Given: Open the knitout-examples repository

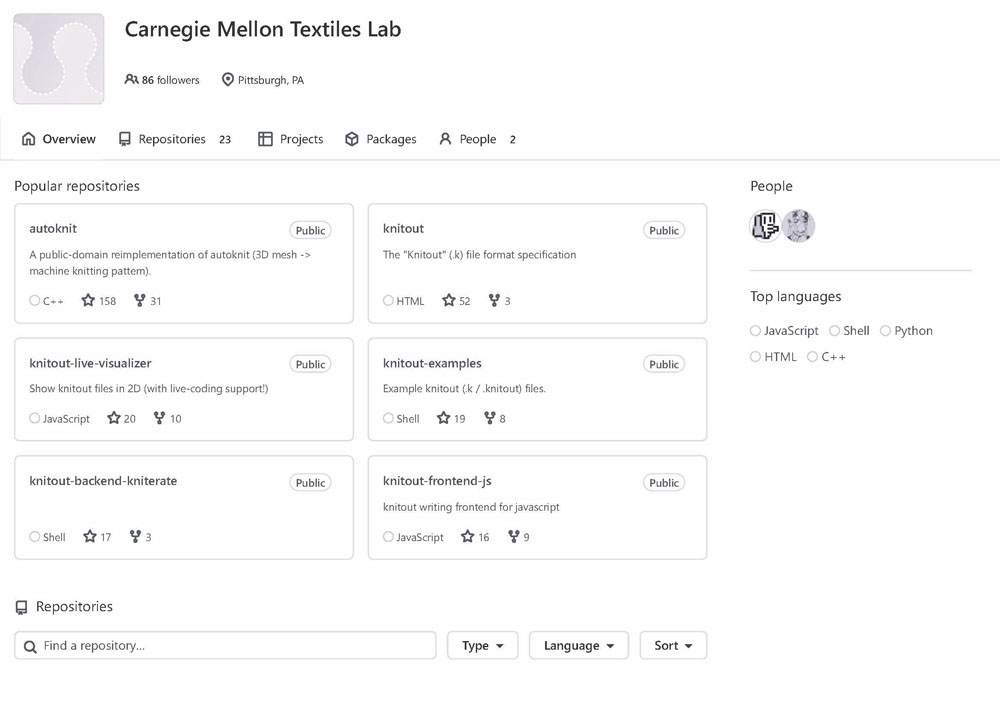Looking at the screenshot, I should pyautogui.click(x=432, y=363).
